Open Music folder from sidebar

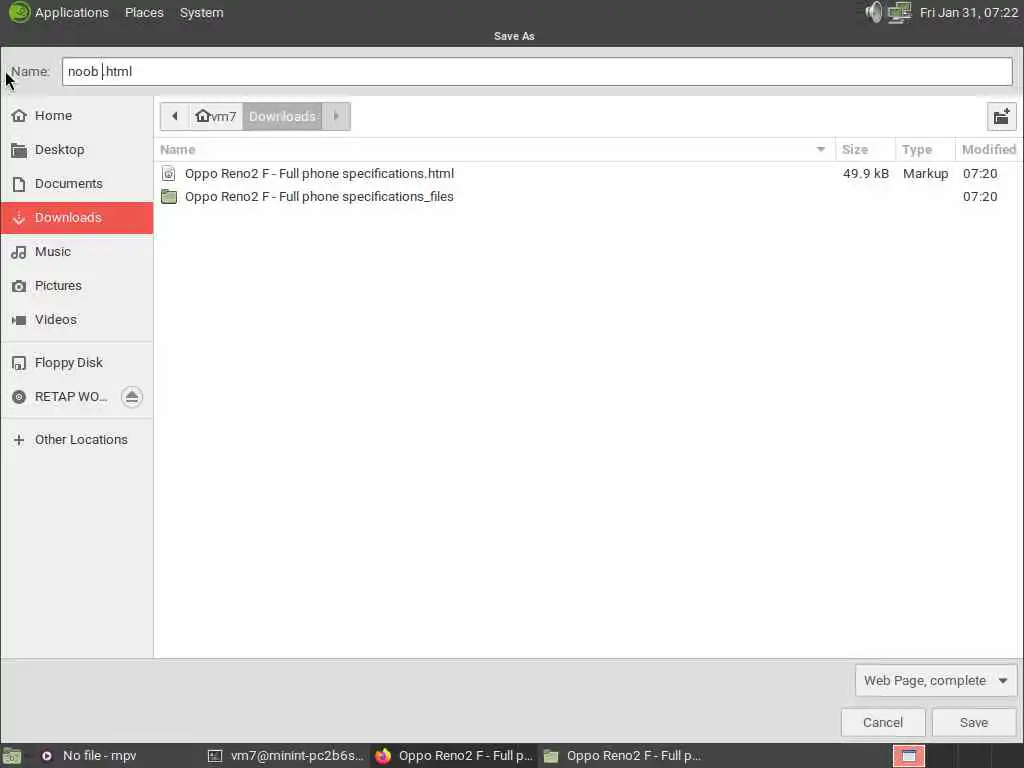pos(77,251)
